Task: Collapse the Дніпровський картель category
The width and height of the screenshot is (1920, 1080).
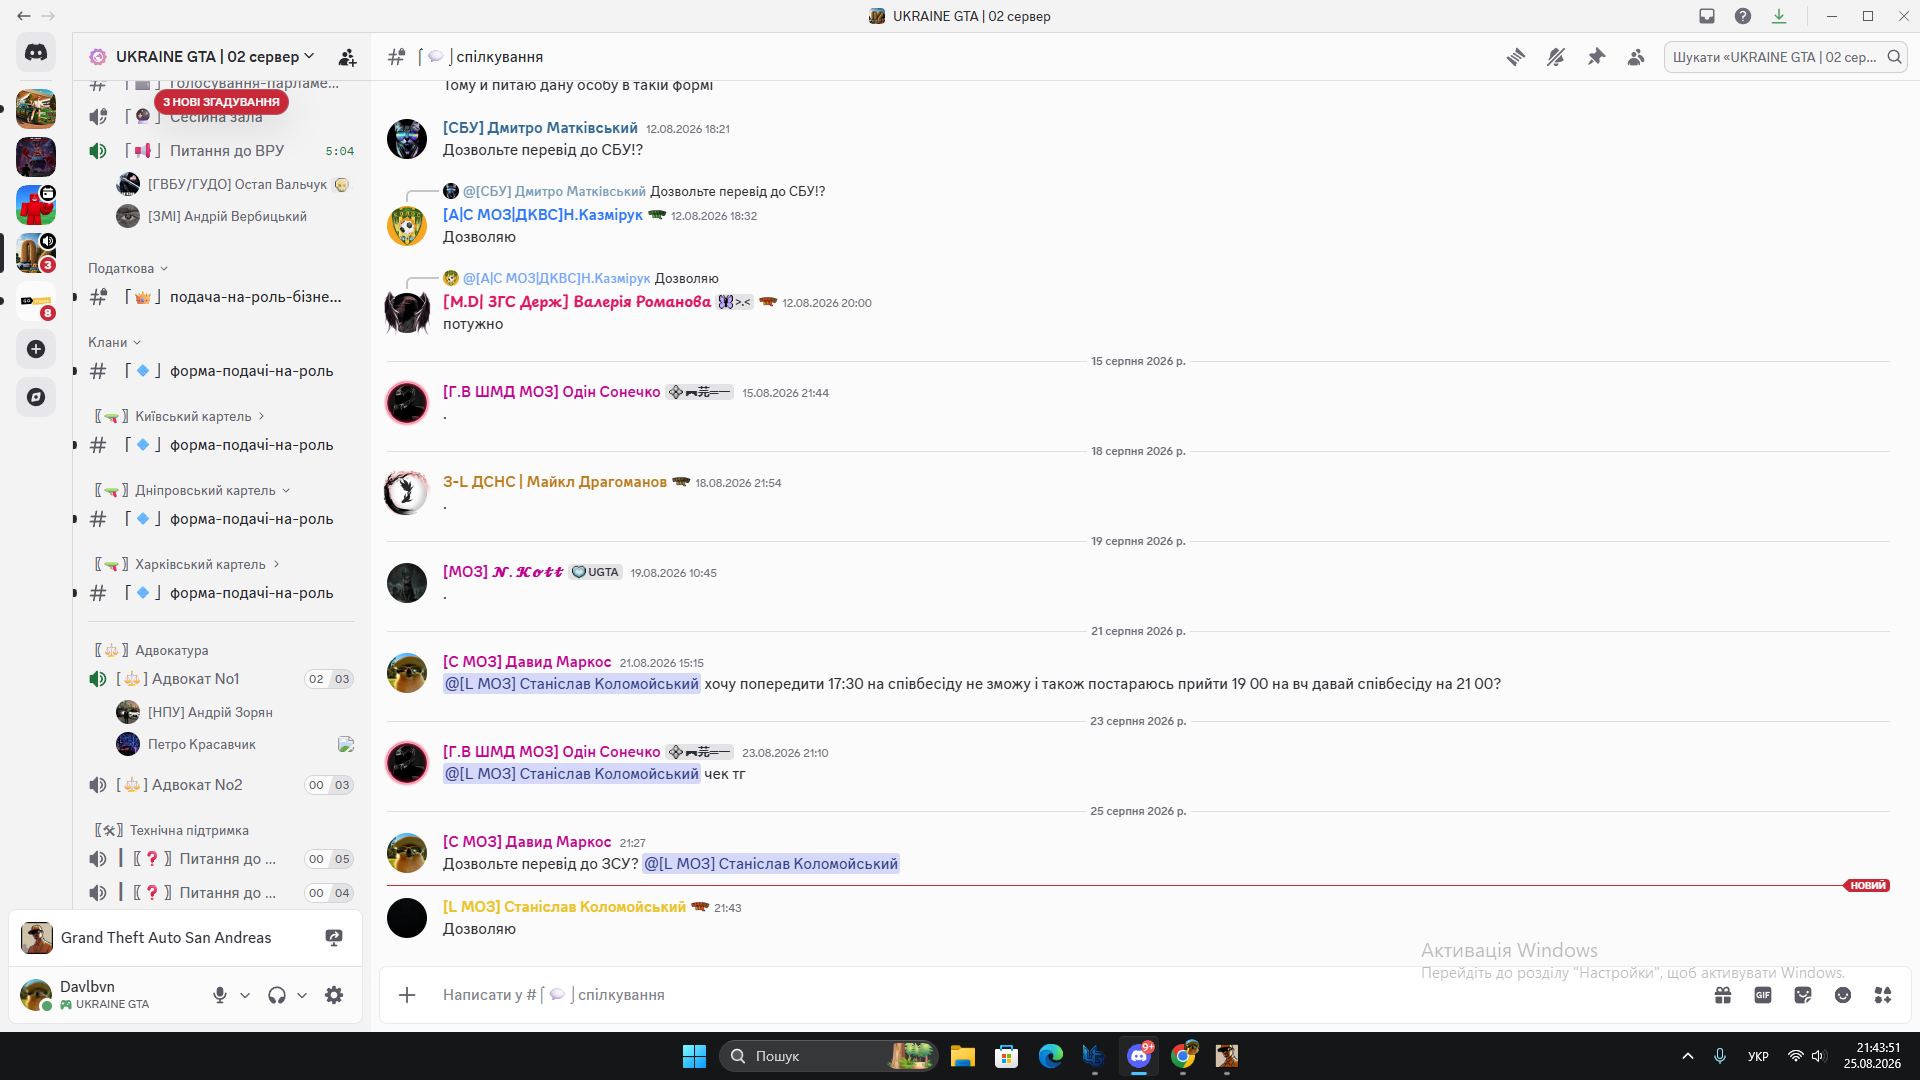Action: [192, 490]
